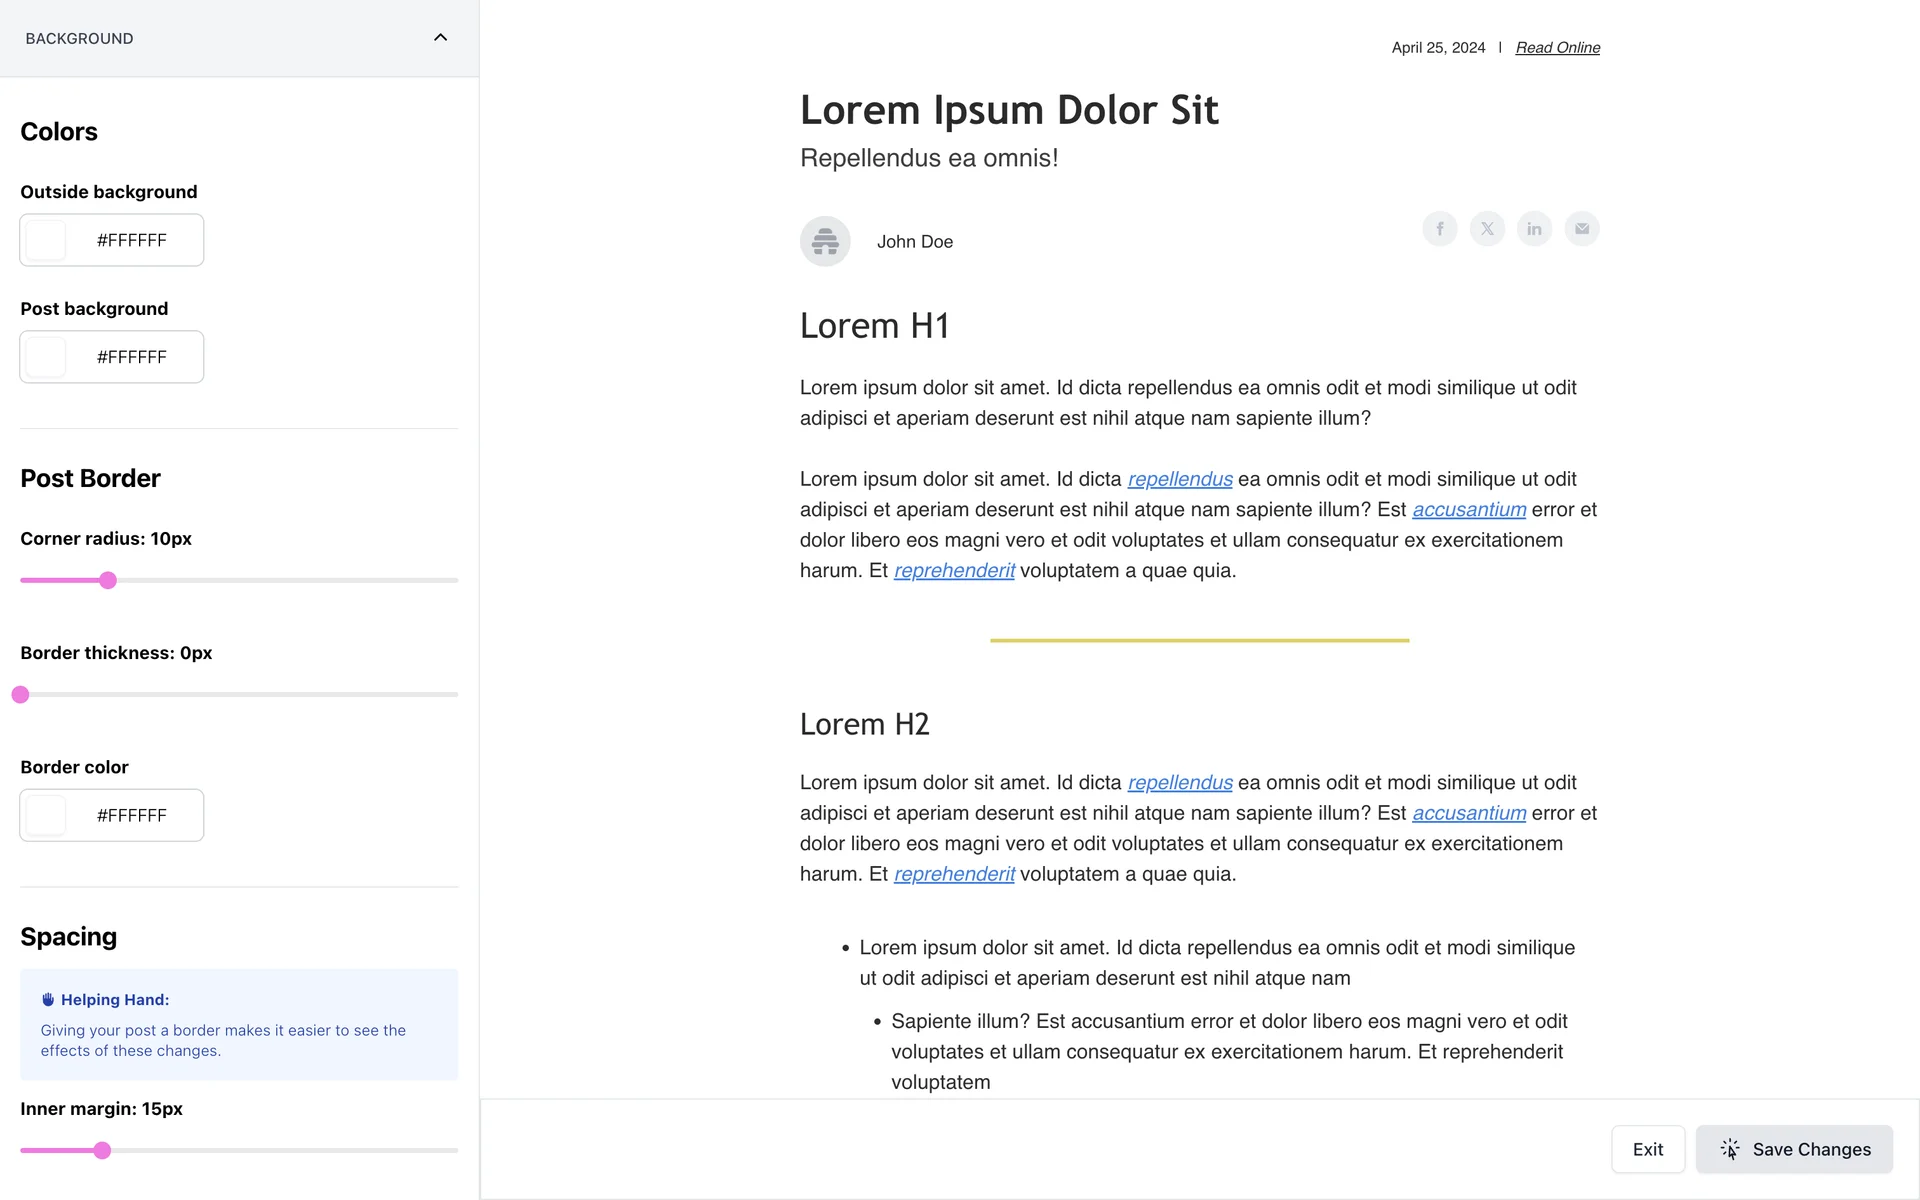
Task: Click the X (Twitter) share icon
Action: tap(1487, 229)
